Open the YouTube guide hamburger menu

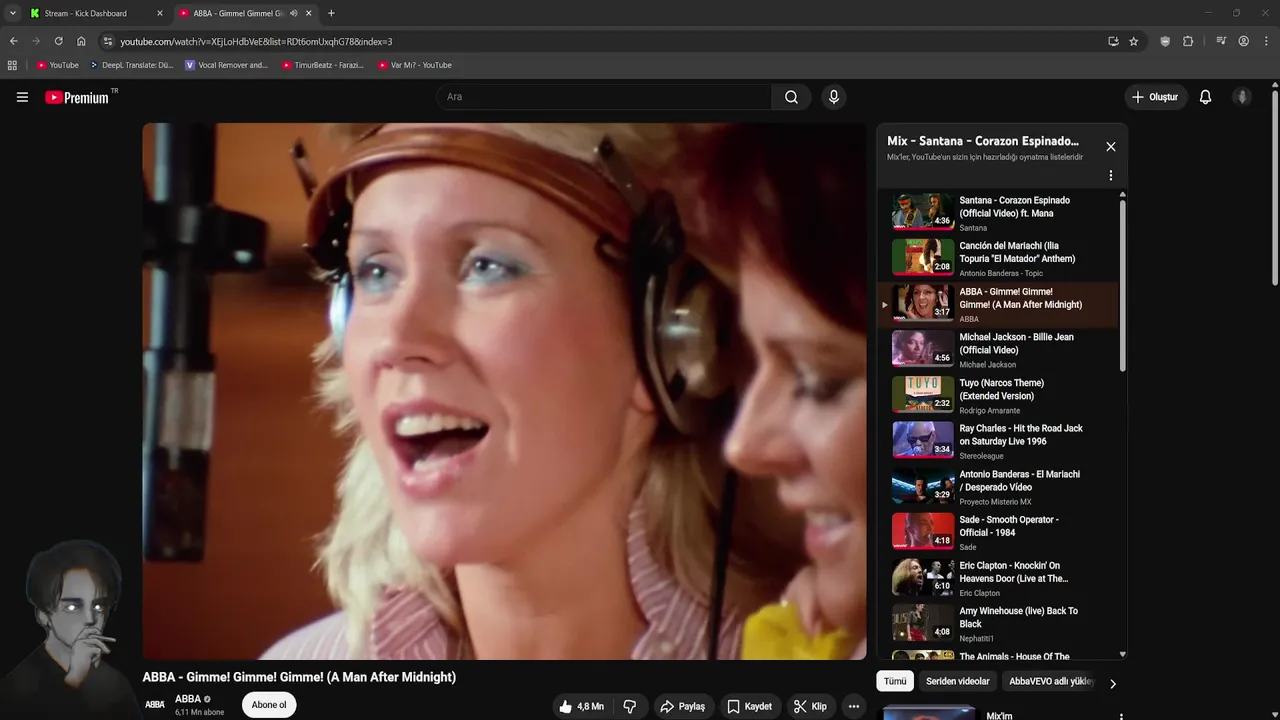point(22,97)
